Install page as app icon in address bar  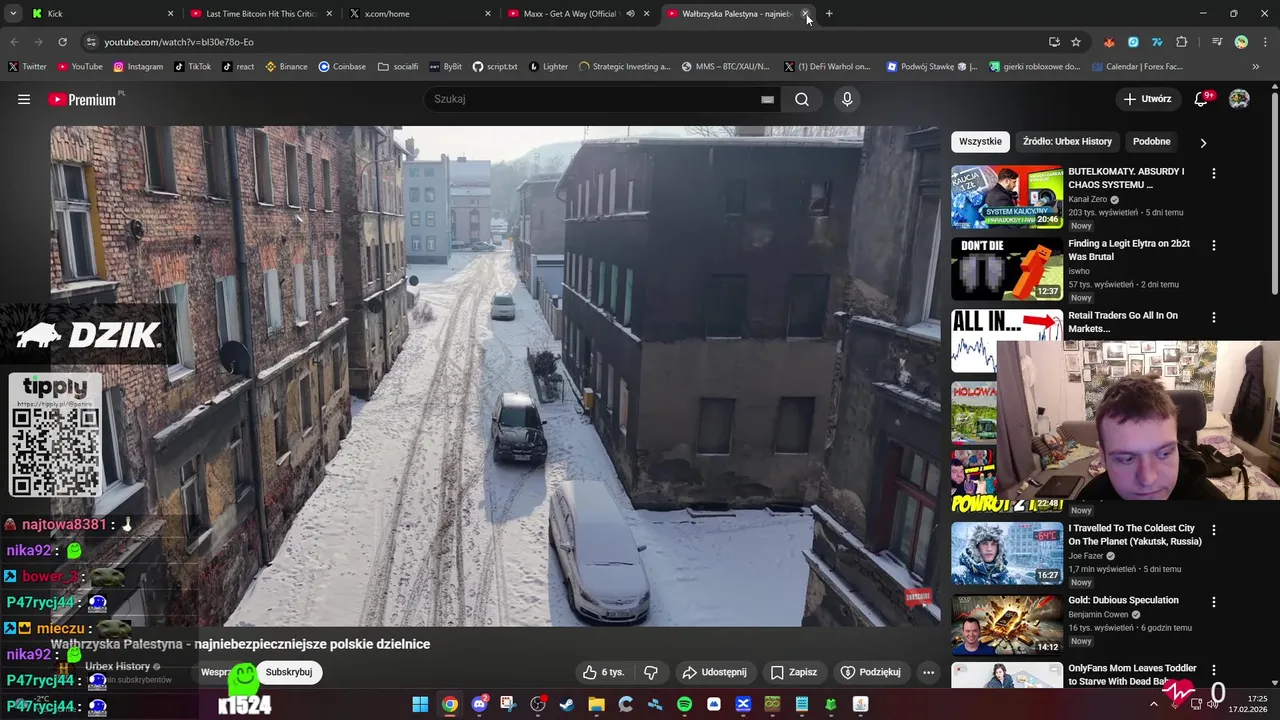pyautogui.click(x=1054, y=42)
